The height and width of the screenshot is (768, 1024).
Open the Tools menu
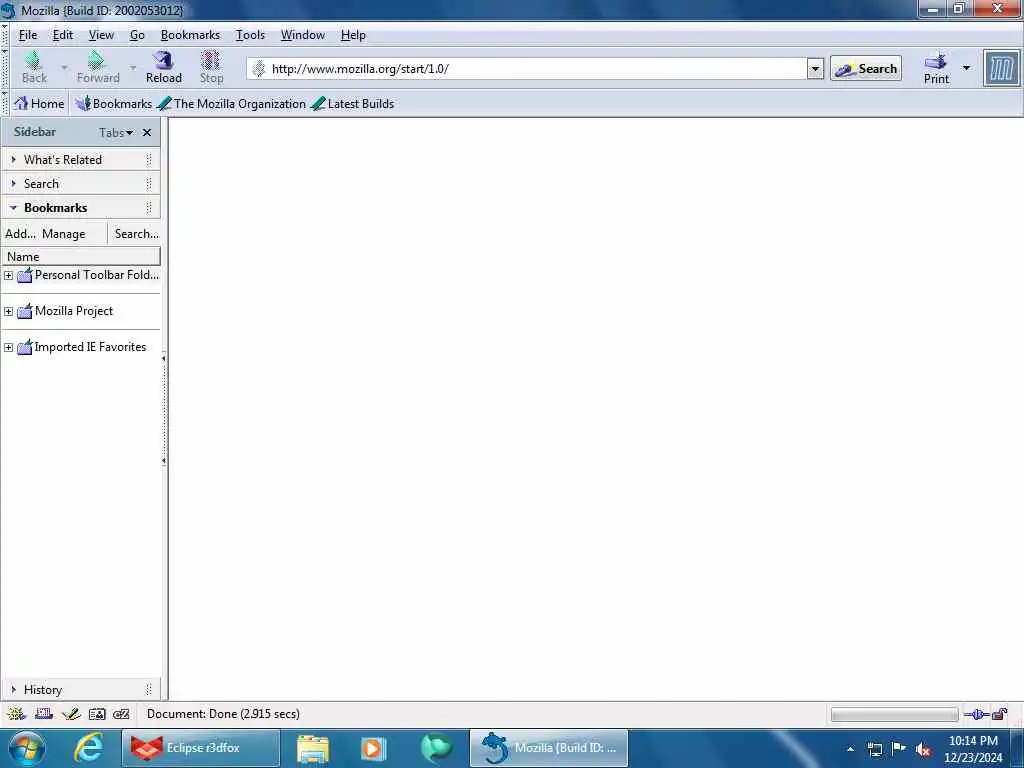tap(250, 35)
